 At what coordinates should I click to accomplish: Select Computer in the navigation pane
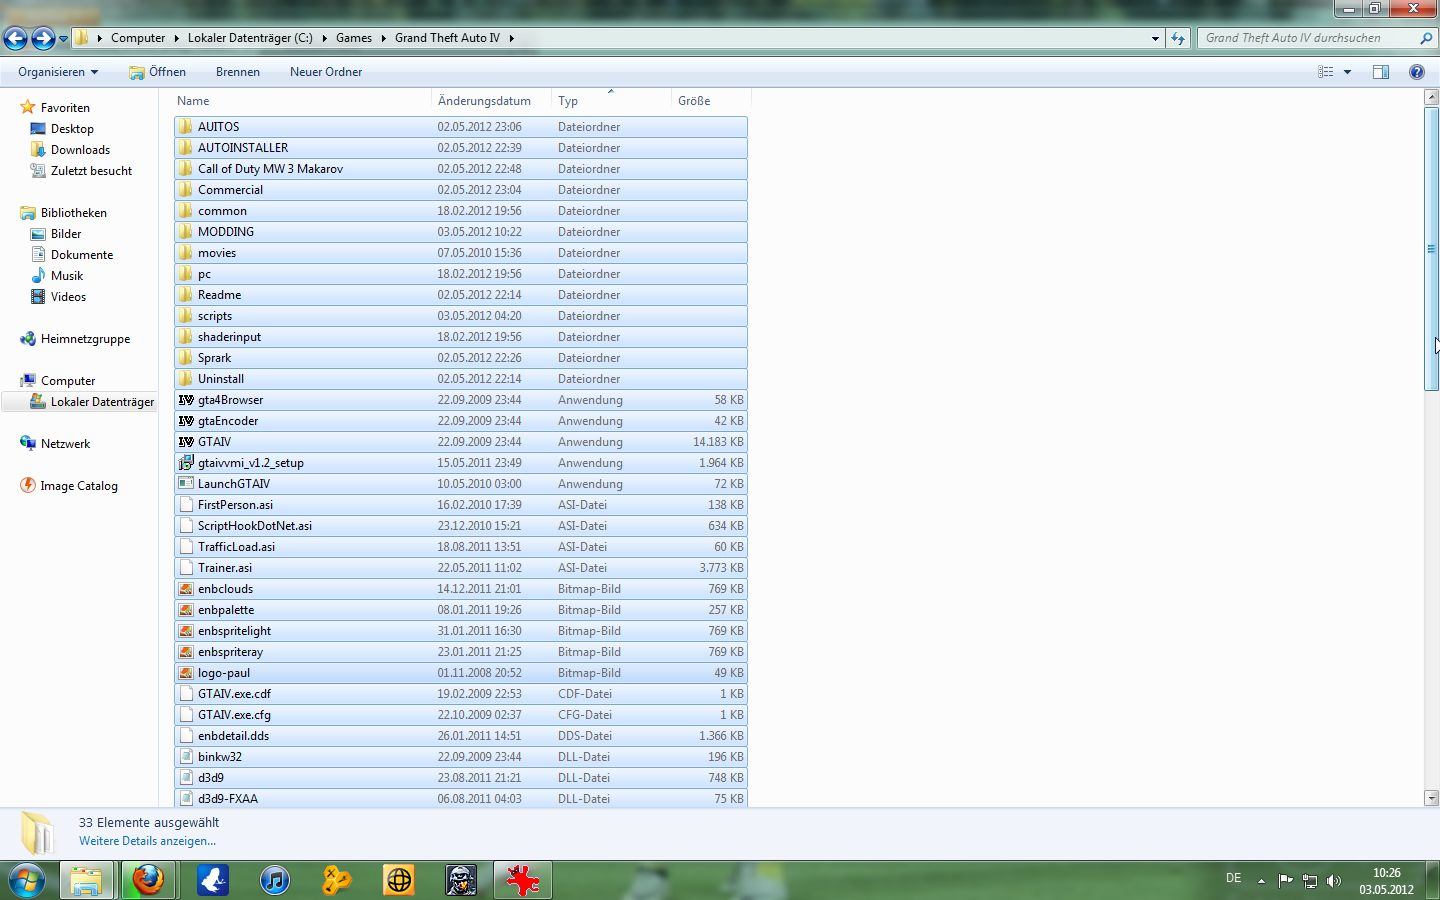point(68,381)
